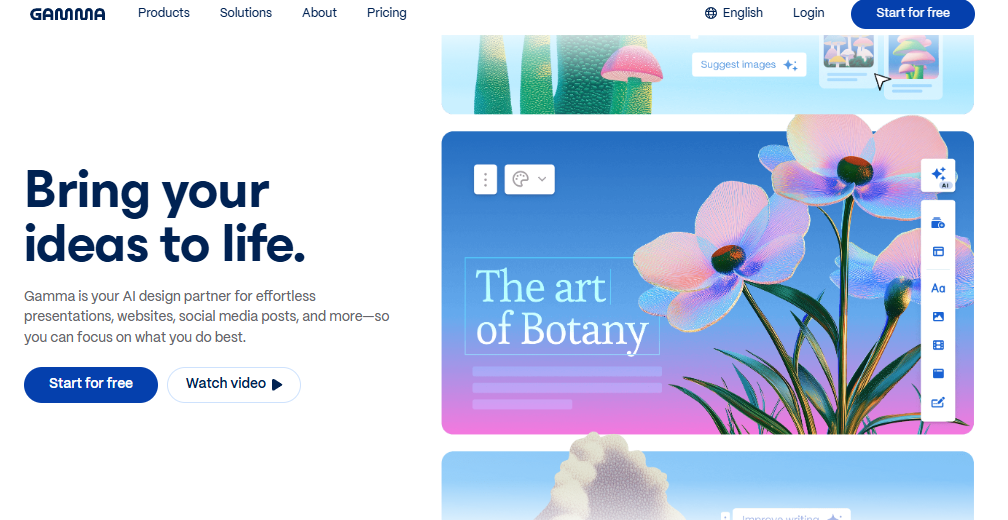This screenshot has width=1008, height=520.
Task: Open the Solutions menu
Action: click(246, 13)
